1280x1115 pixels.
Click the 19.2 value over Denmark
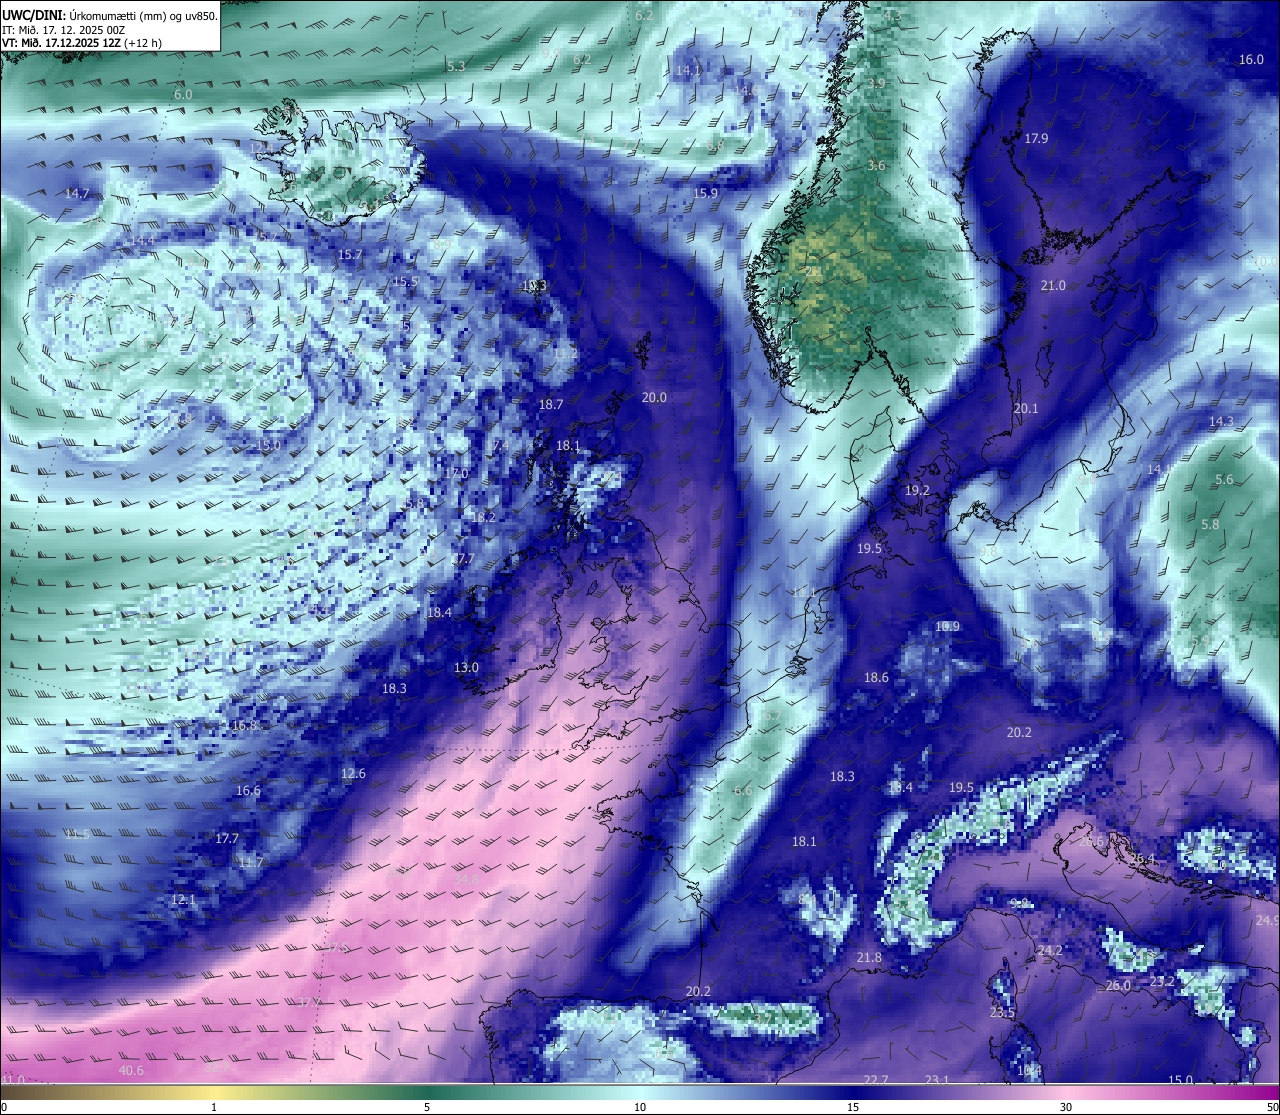tap(917, 490)
